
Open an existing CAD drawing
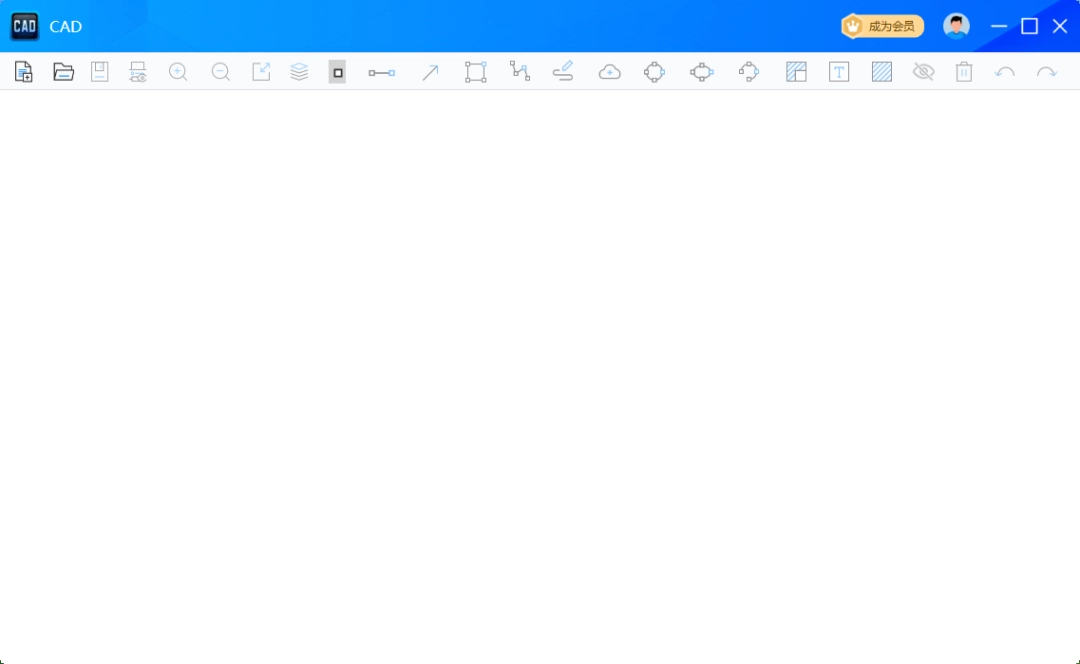tap(63, 71)
